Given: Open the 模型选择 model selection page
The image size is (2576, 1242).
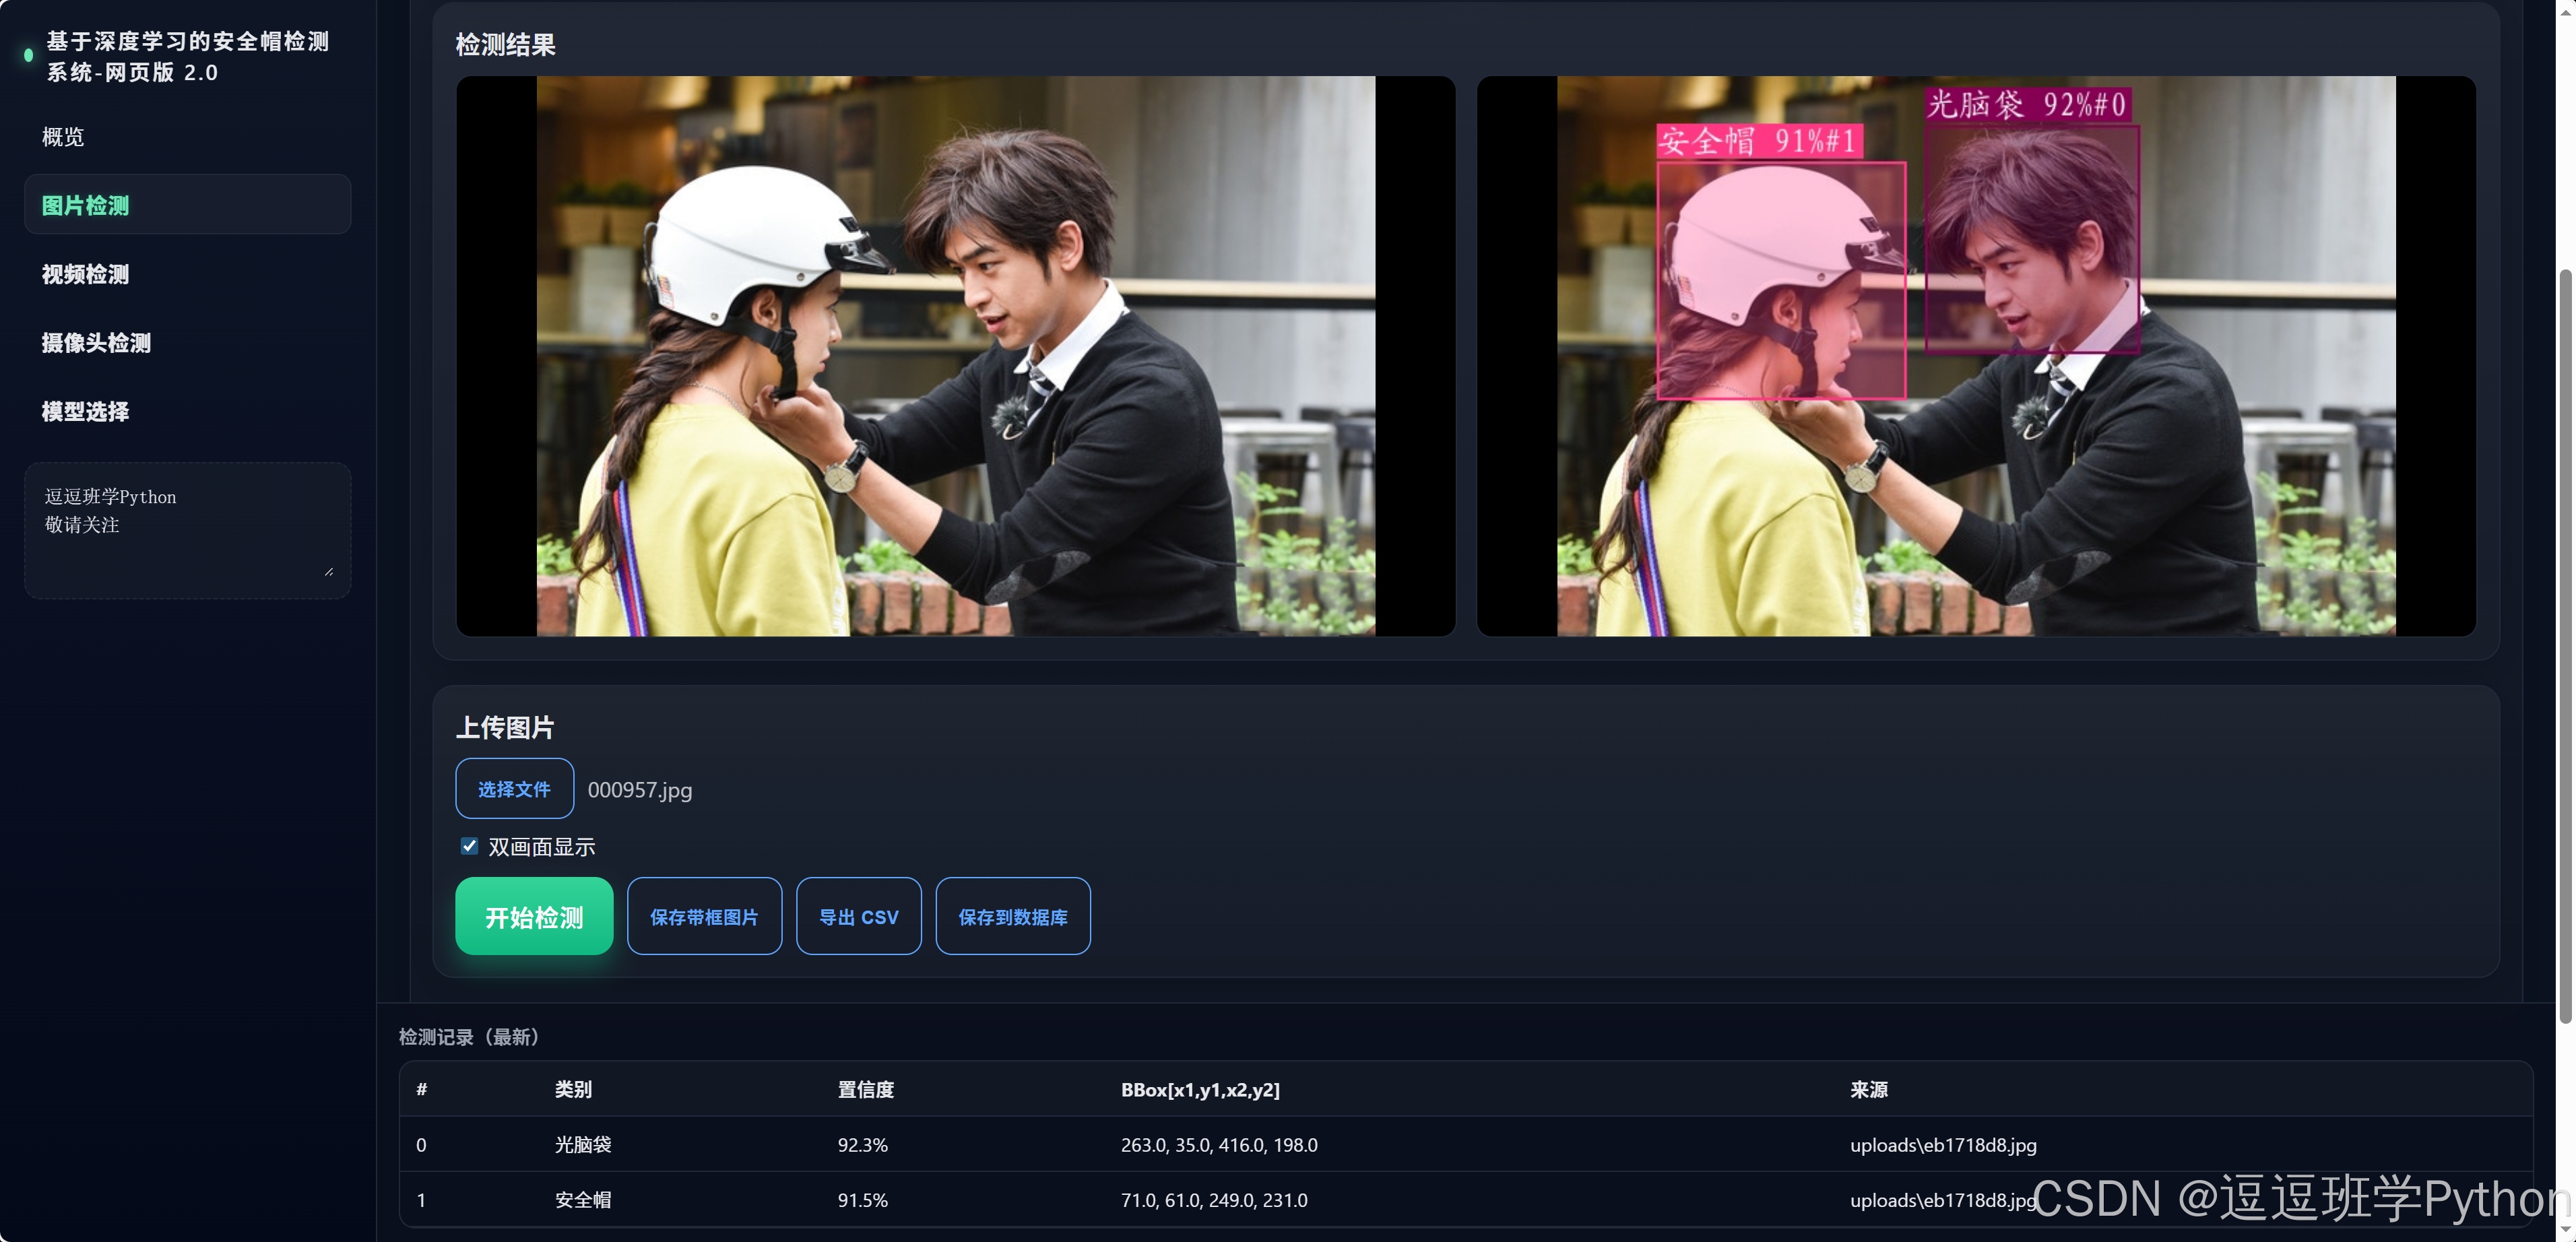Looking at the screenshot, I should pos(86,412).
